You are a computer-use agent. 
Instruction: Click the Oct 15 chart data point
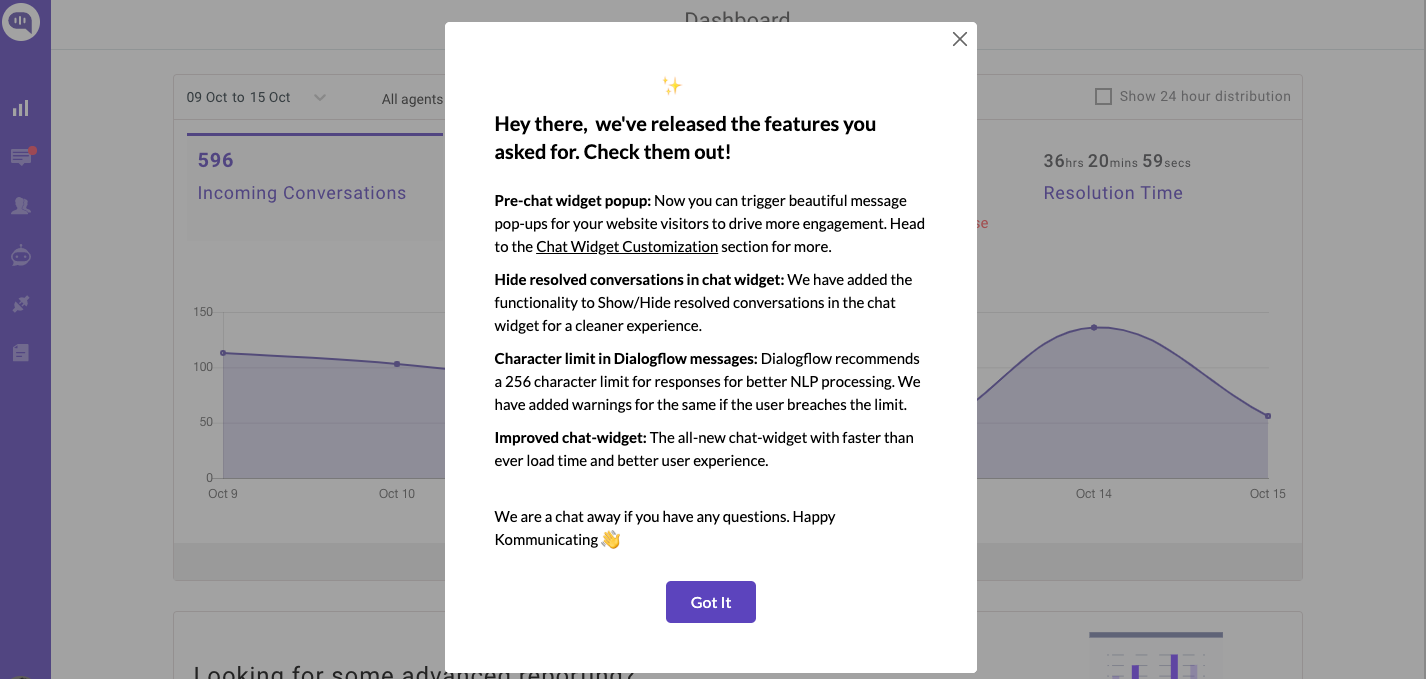tap(1268, 416)
